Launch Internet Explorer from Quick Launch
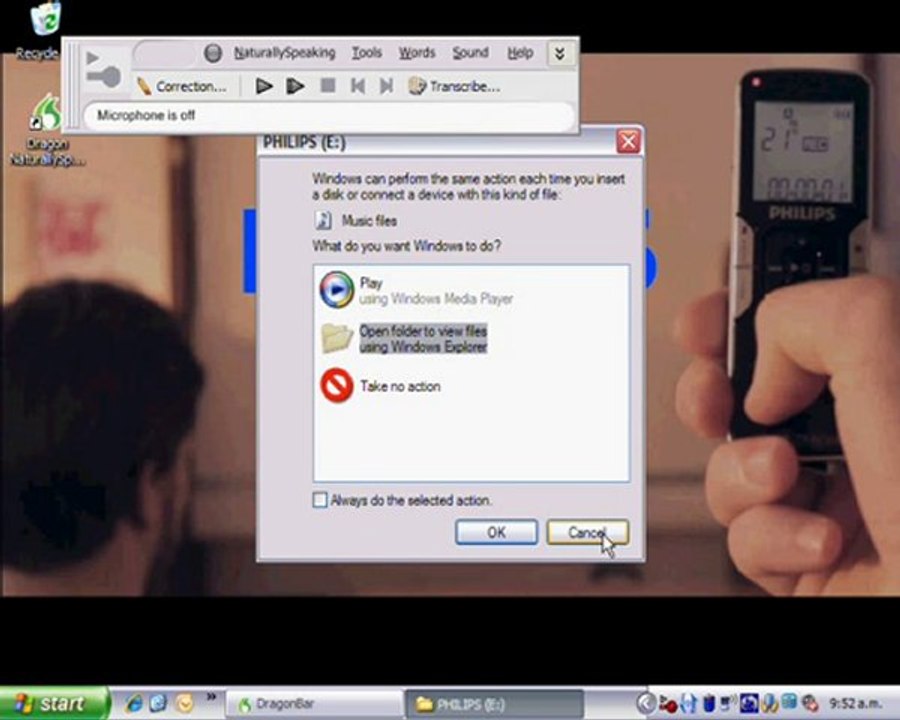The height and width of the screenshot is (720, 900). [134, 703]
